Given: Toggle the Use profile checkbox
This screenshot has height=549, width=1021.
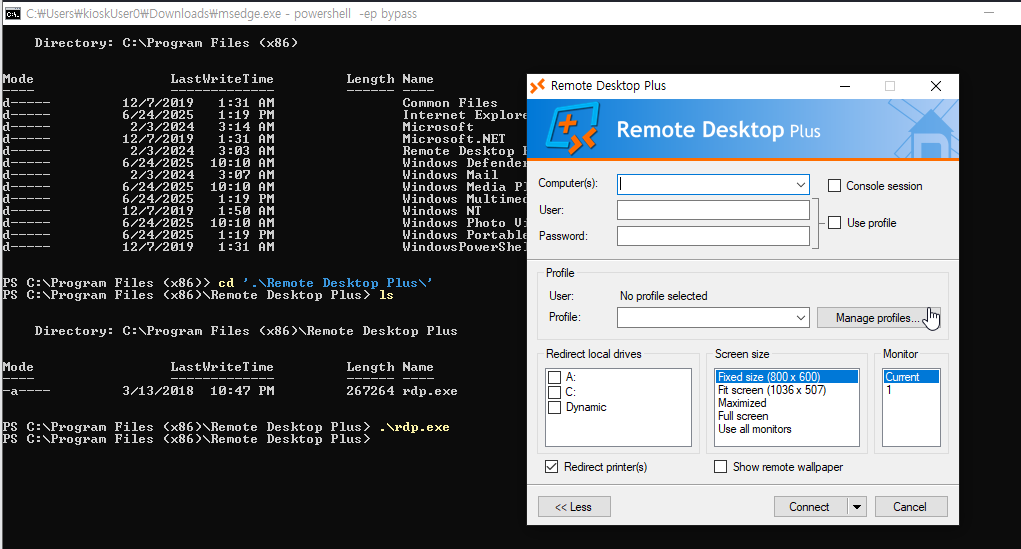Looking at the screenshot, I should point(834,223).
